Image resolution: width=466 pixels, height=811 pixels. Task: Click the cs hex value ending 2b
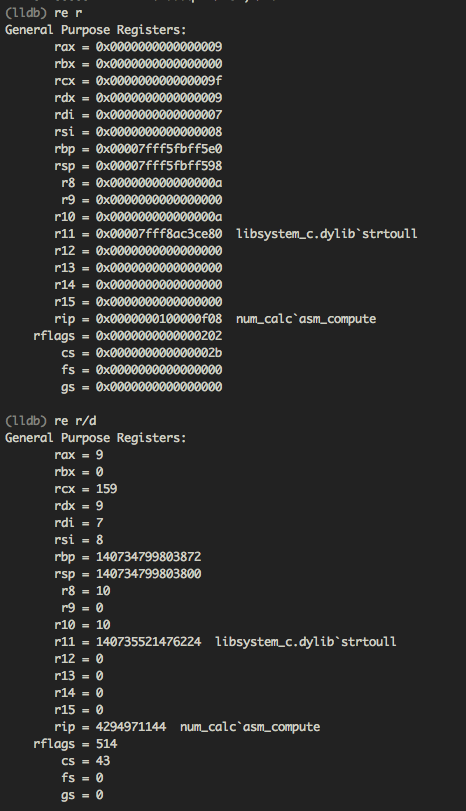point(159,353)
